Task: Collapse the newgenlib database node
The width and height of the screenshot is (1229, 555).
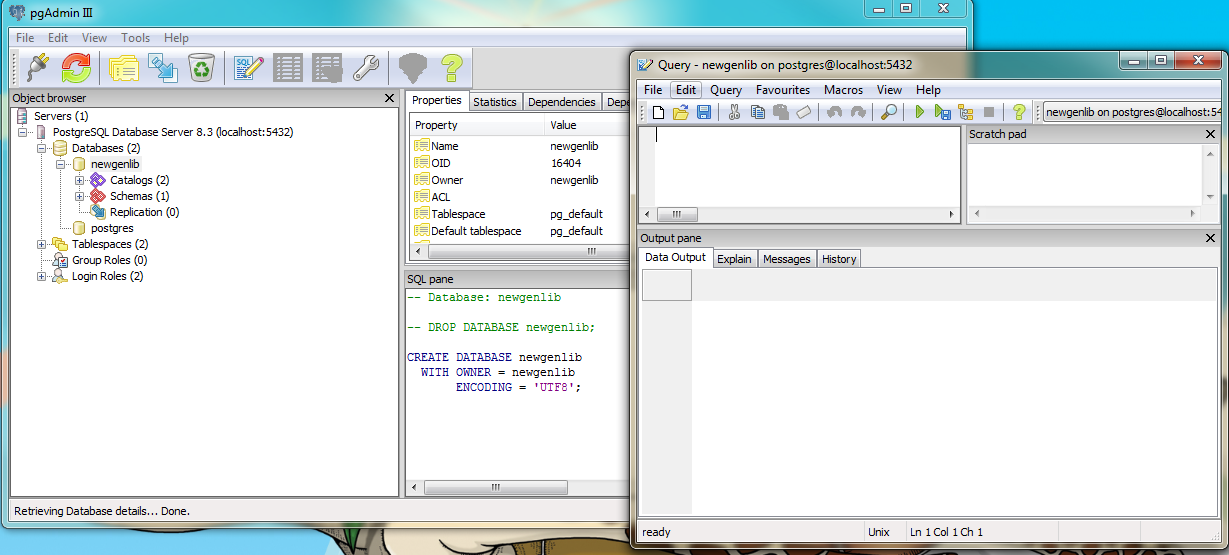Action: [61, 164]
